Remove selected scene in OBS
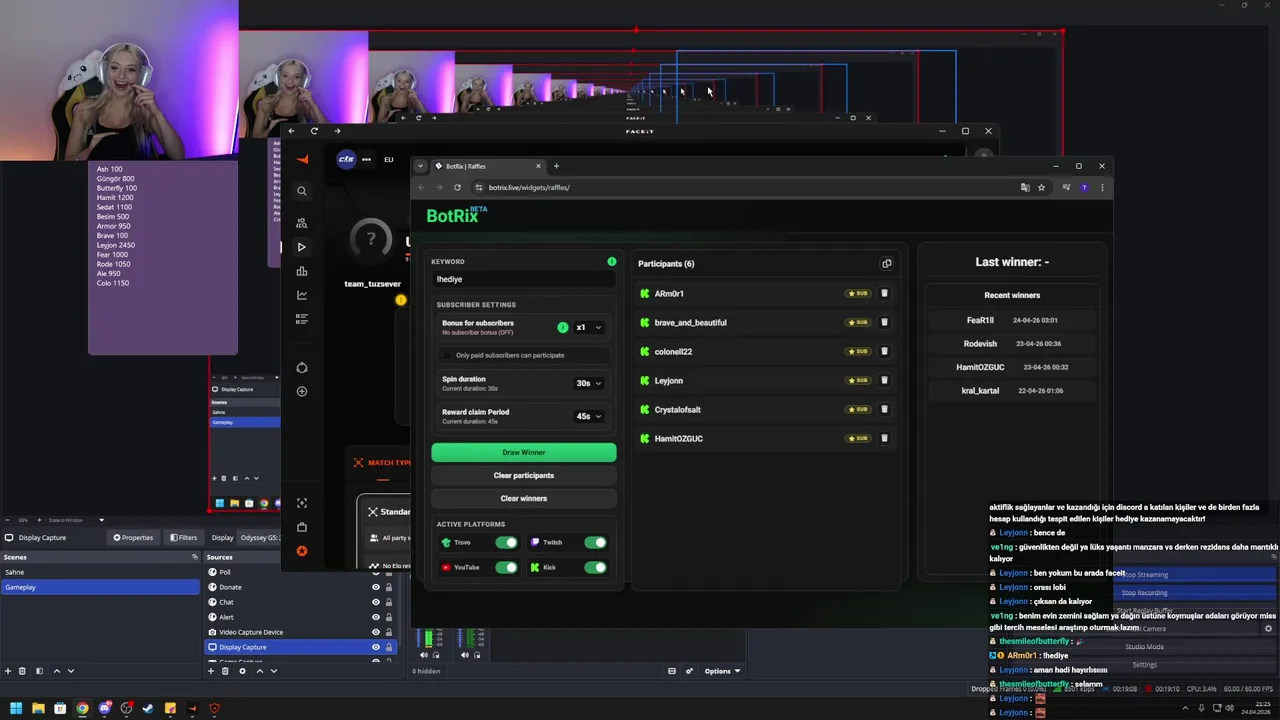 pos(23,671)
